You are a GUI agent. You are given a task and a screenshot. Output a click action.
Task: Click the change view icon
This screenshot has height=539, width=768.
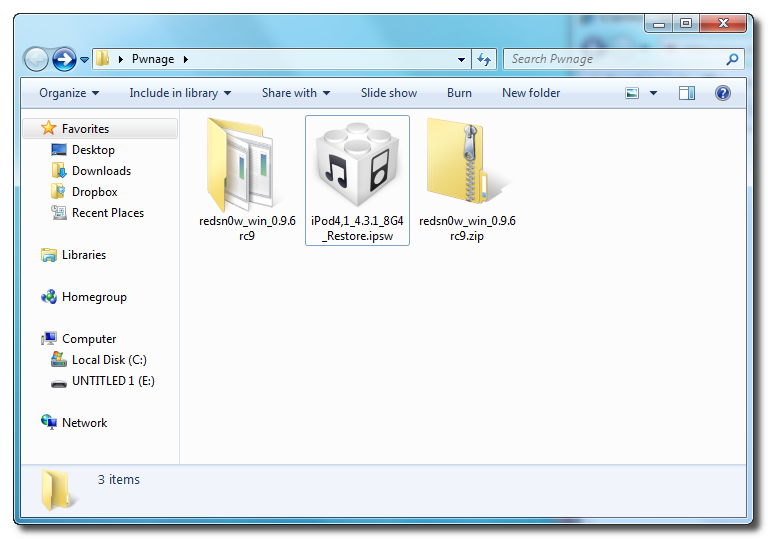[x=632, y=93]
